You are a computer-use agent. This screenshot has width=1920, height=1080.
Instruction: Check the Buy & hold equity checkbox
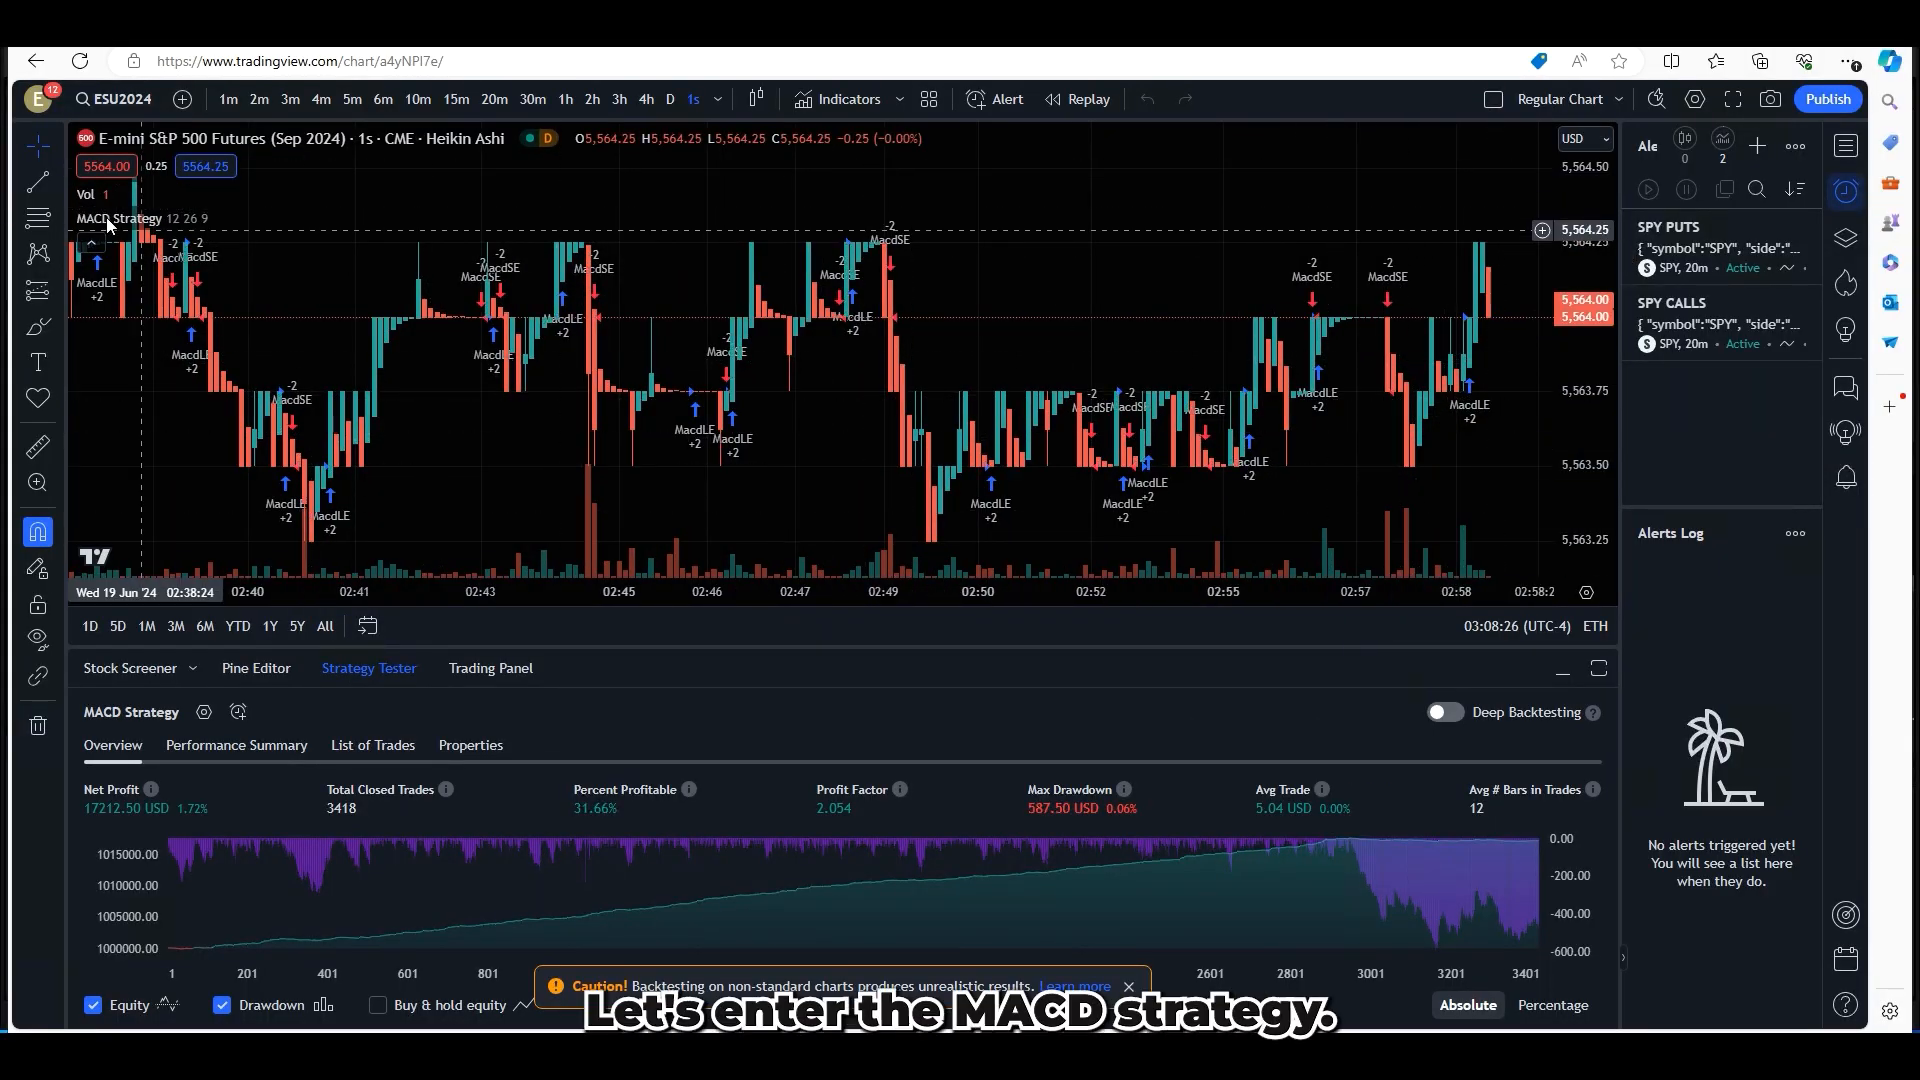pyautogui.click(x=378, y=1005)
